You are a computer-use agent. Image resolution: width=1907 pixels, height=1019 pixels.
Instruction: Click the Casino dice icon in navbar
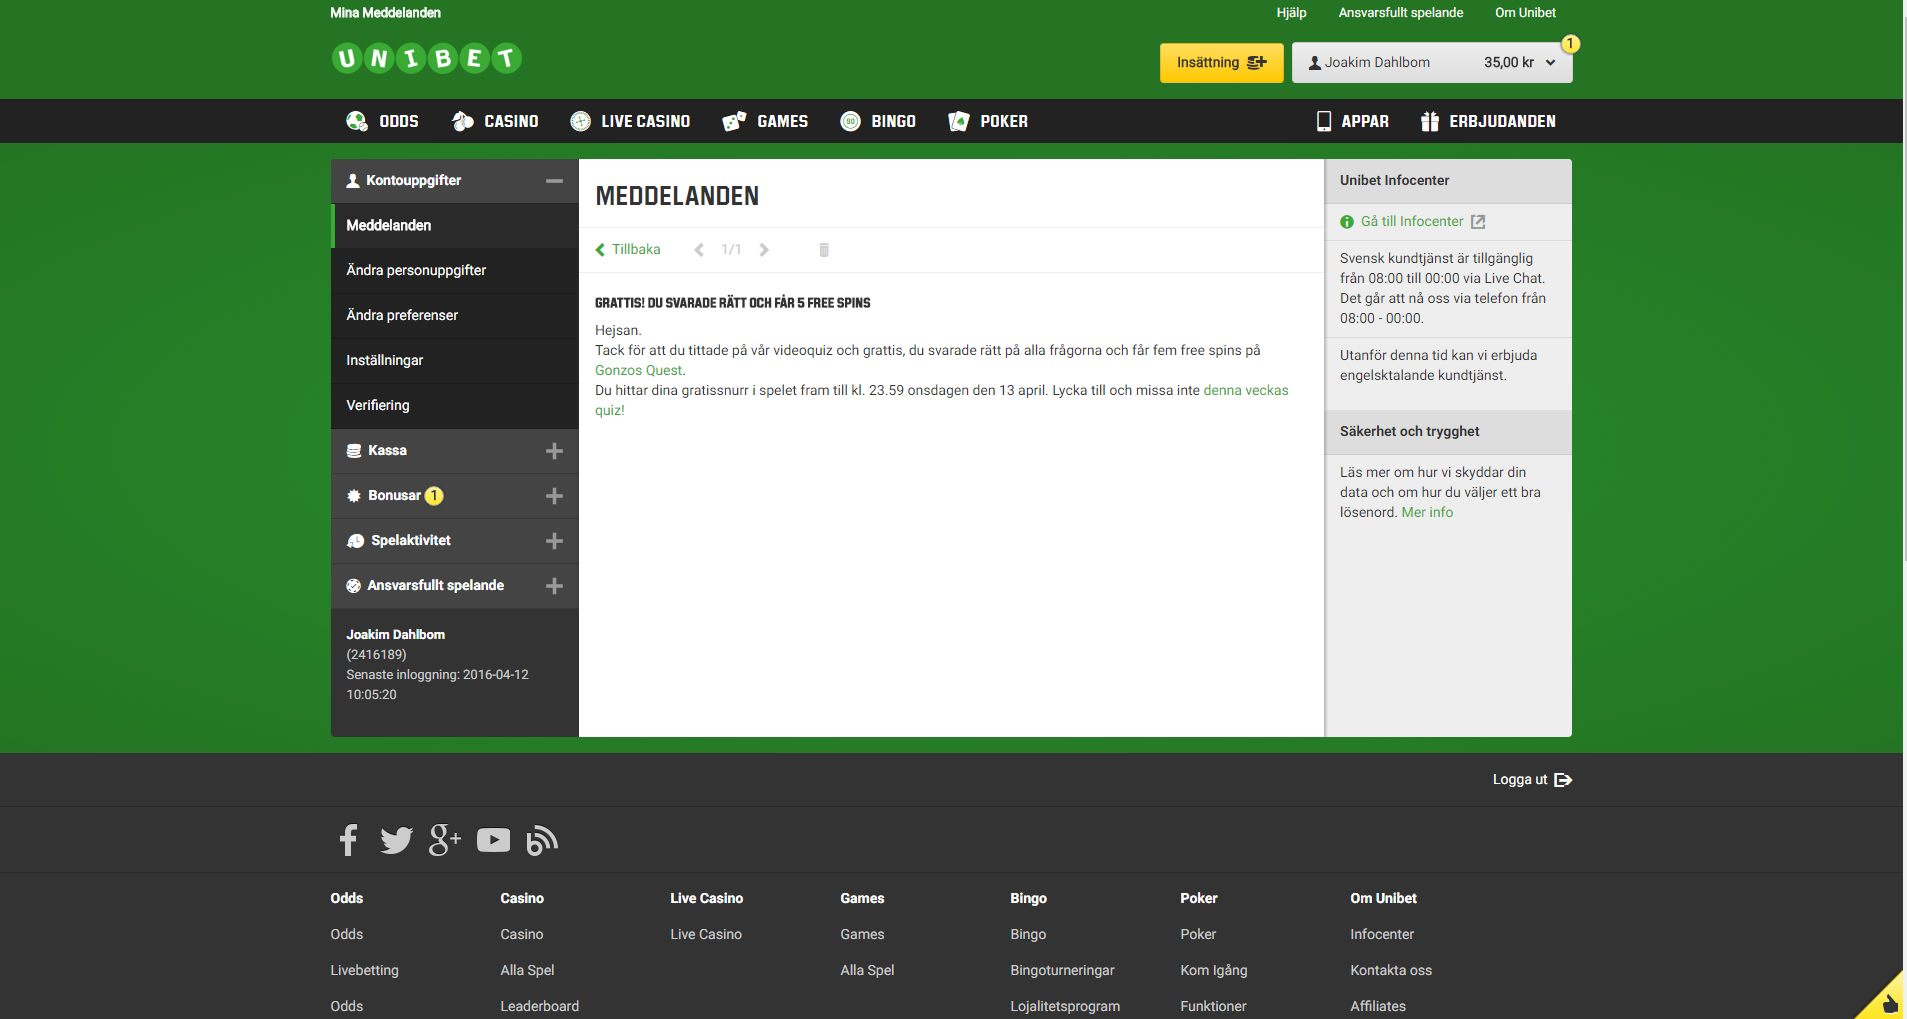click(462, 121)
